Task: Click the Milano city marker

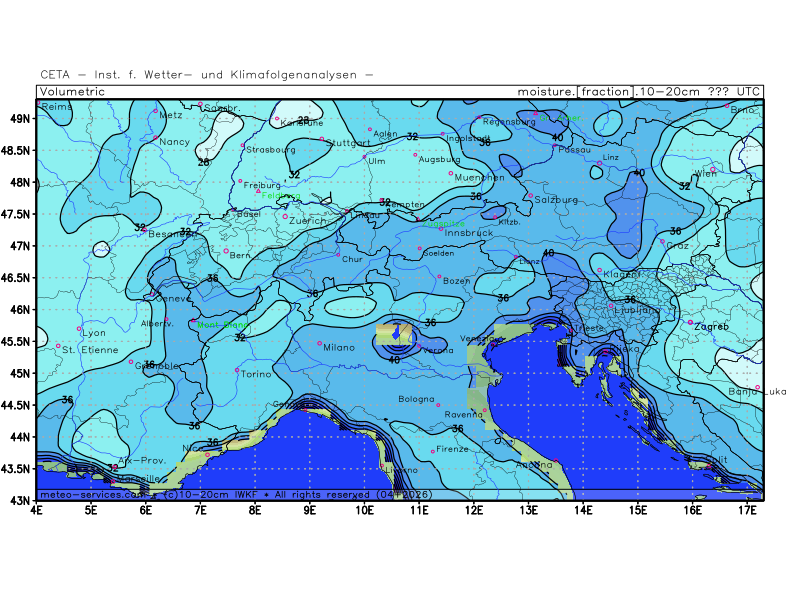Action: pos(320,343)
